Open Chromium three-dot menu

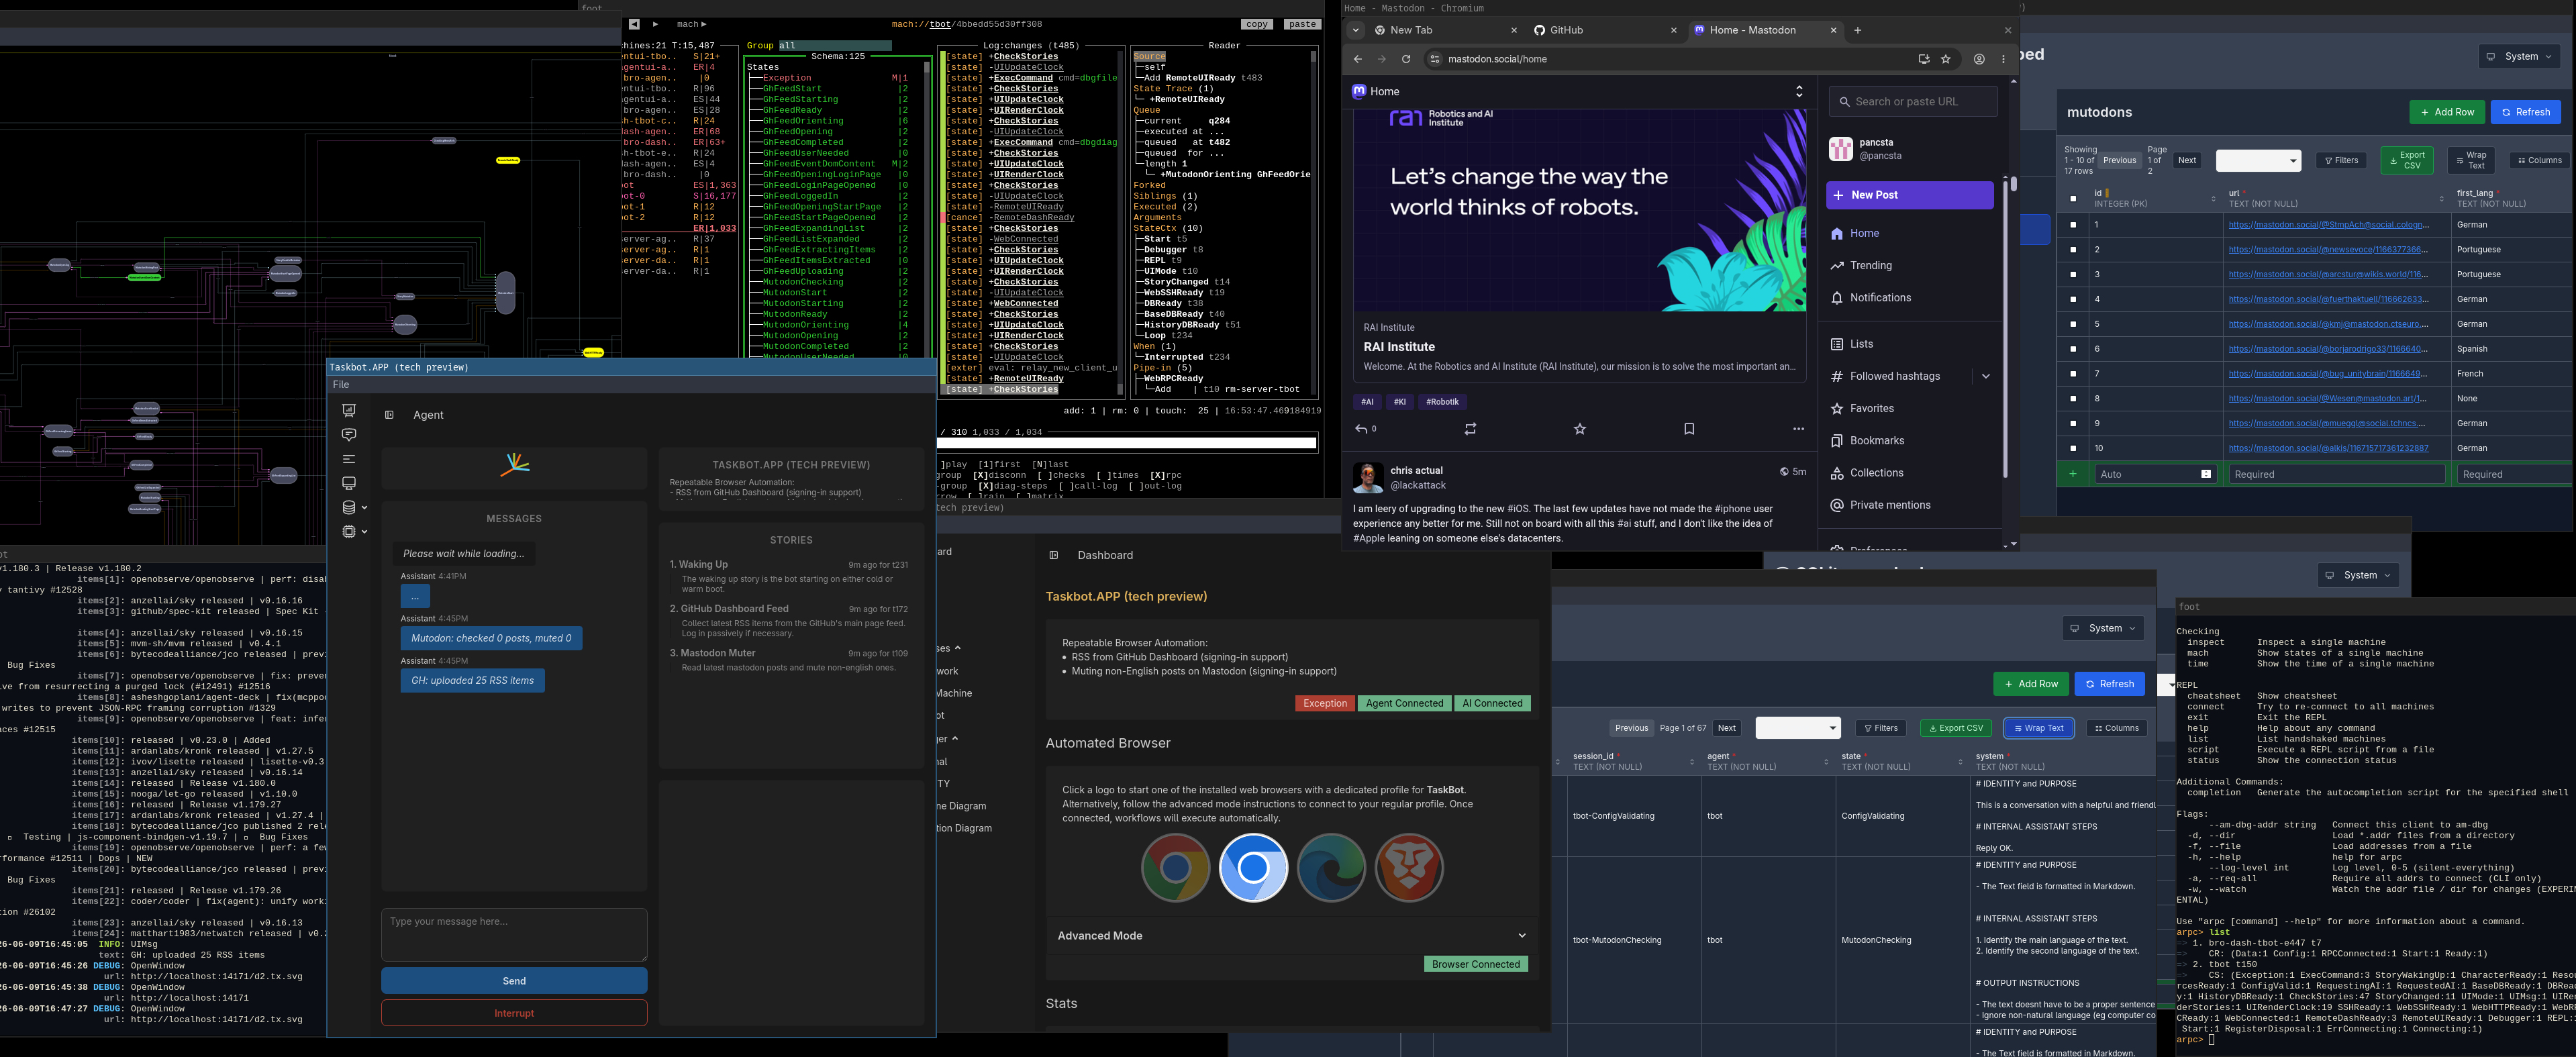pyautogui.click(x=2003, y=59)
